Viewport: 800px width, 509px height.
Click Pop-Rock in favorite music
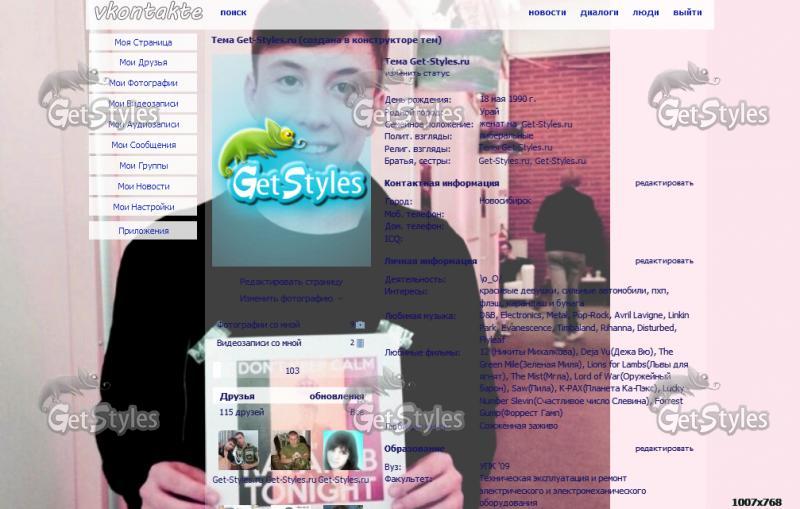(590, 315)
